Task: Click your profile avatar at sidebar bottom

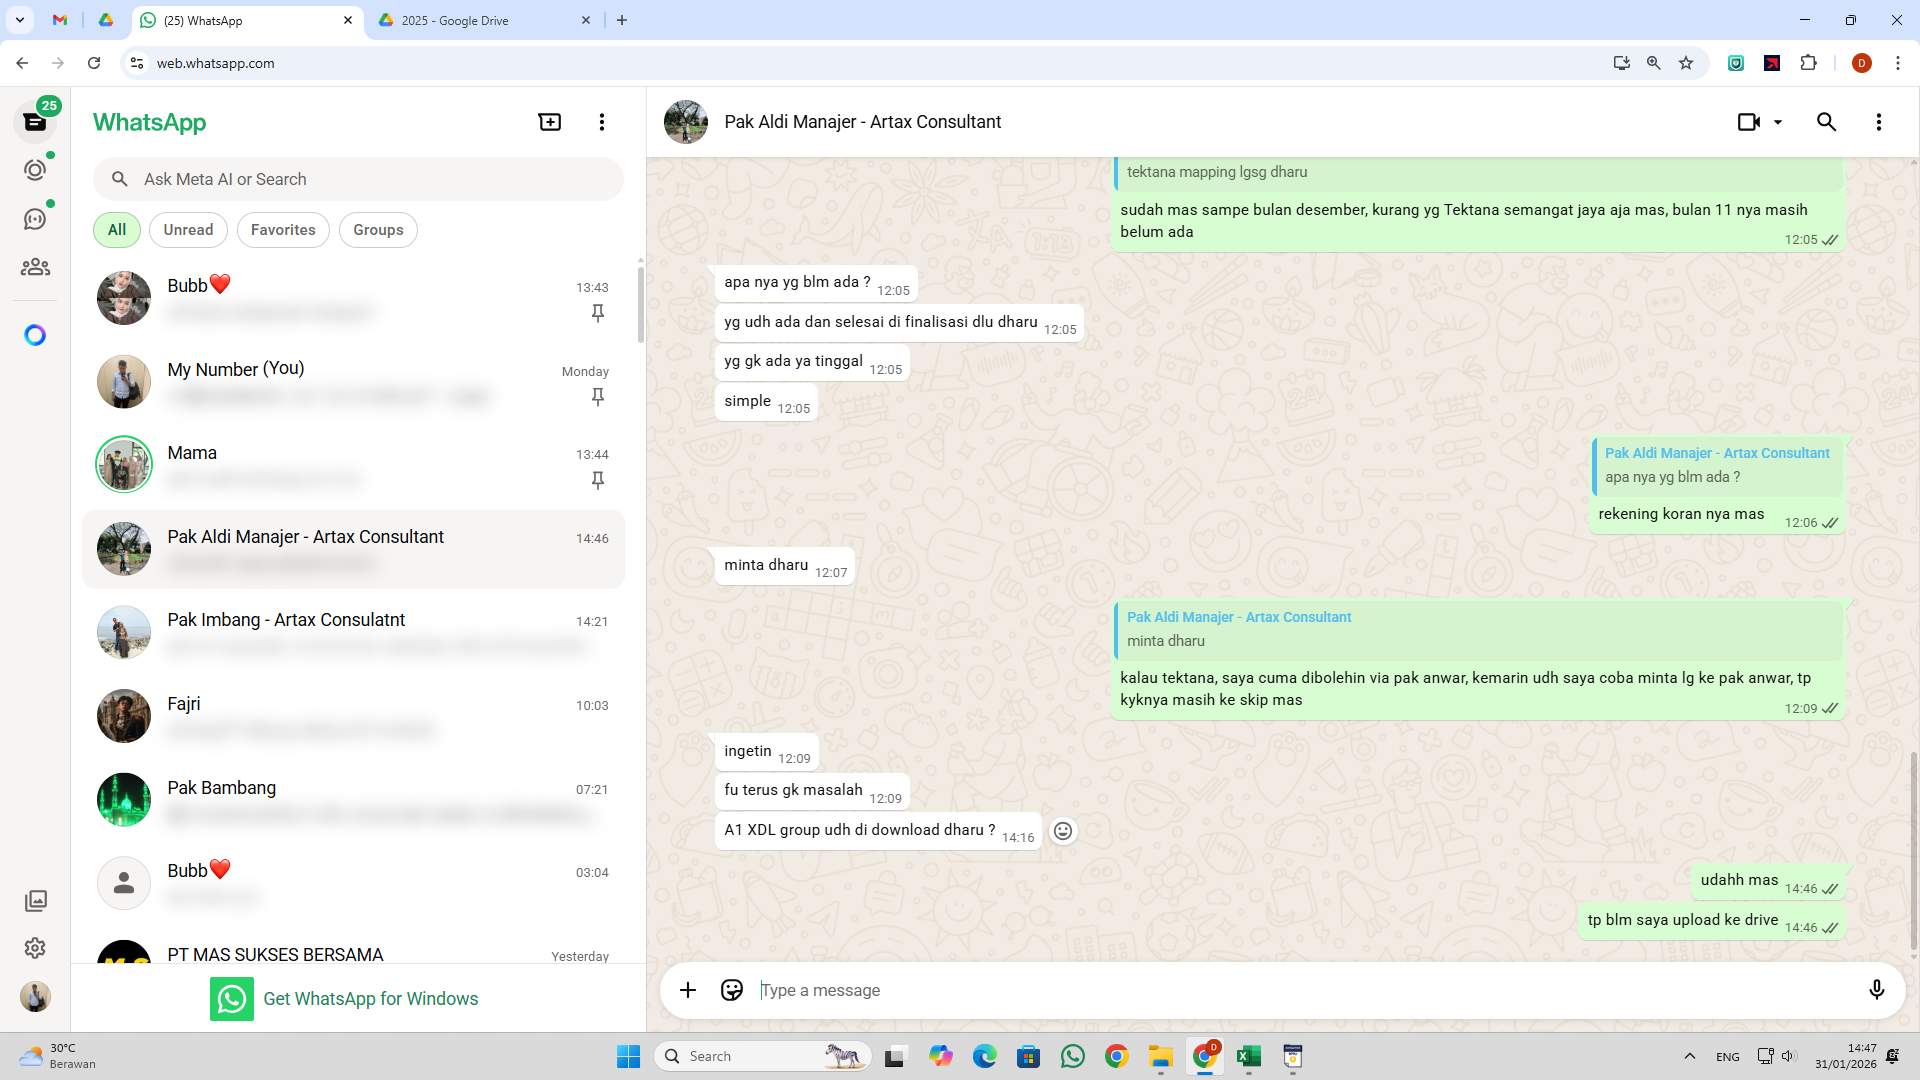Action: 35,996
